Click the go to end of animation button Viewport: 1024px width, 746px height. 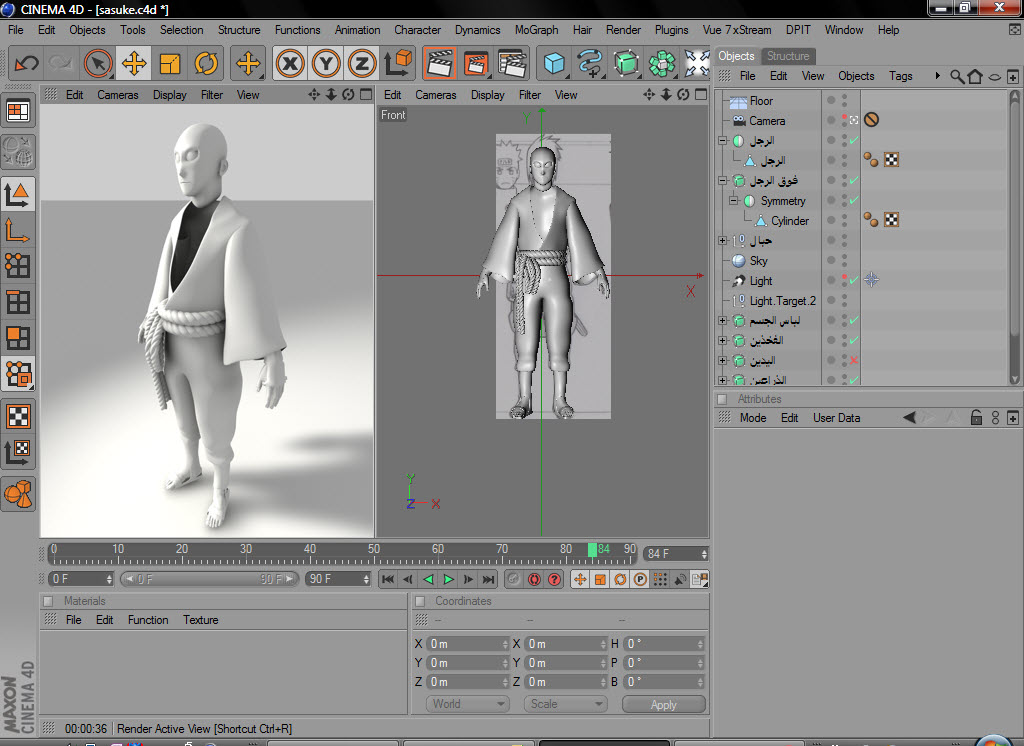click(x=488, y=579)
